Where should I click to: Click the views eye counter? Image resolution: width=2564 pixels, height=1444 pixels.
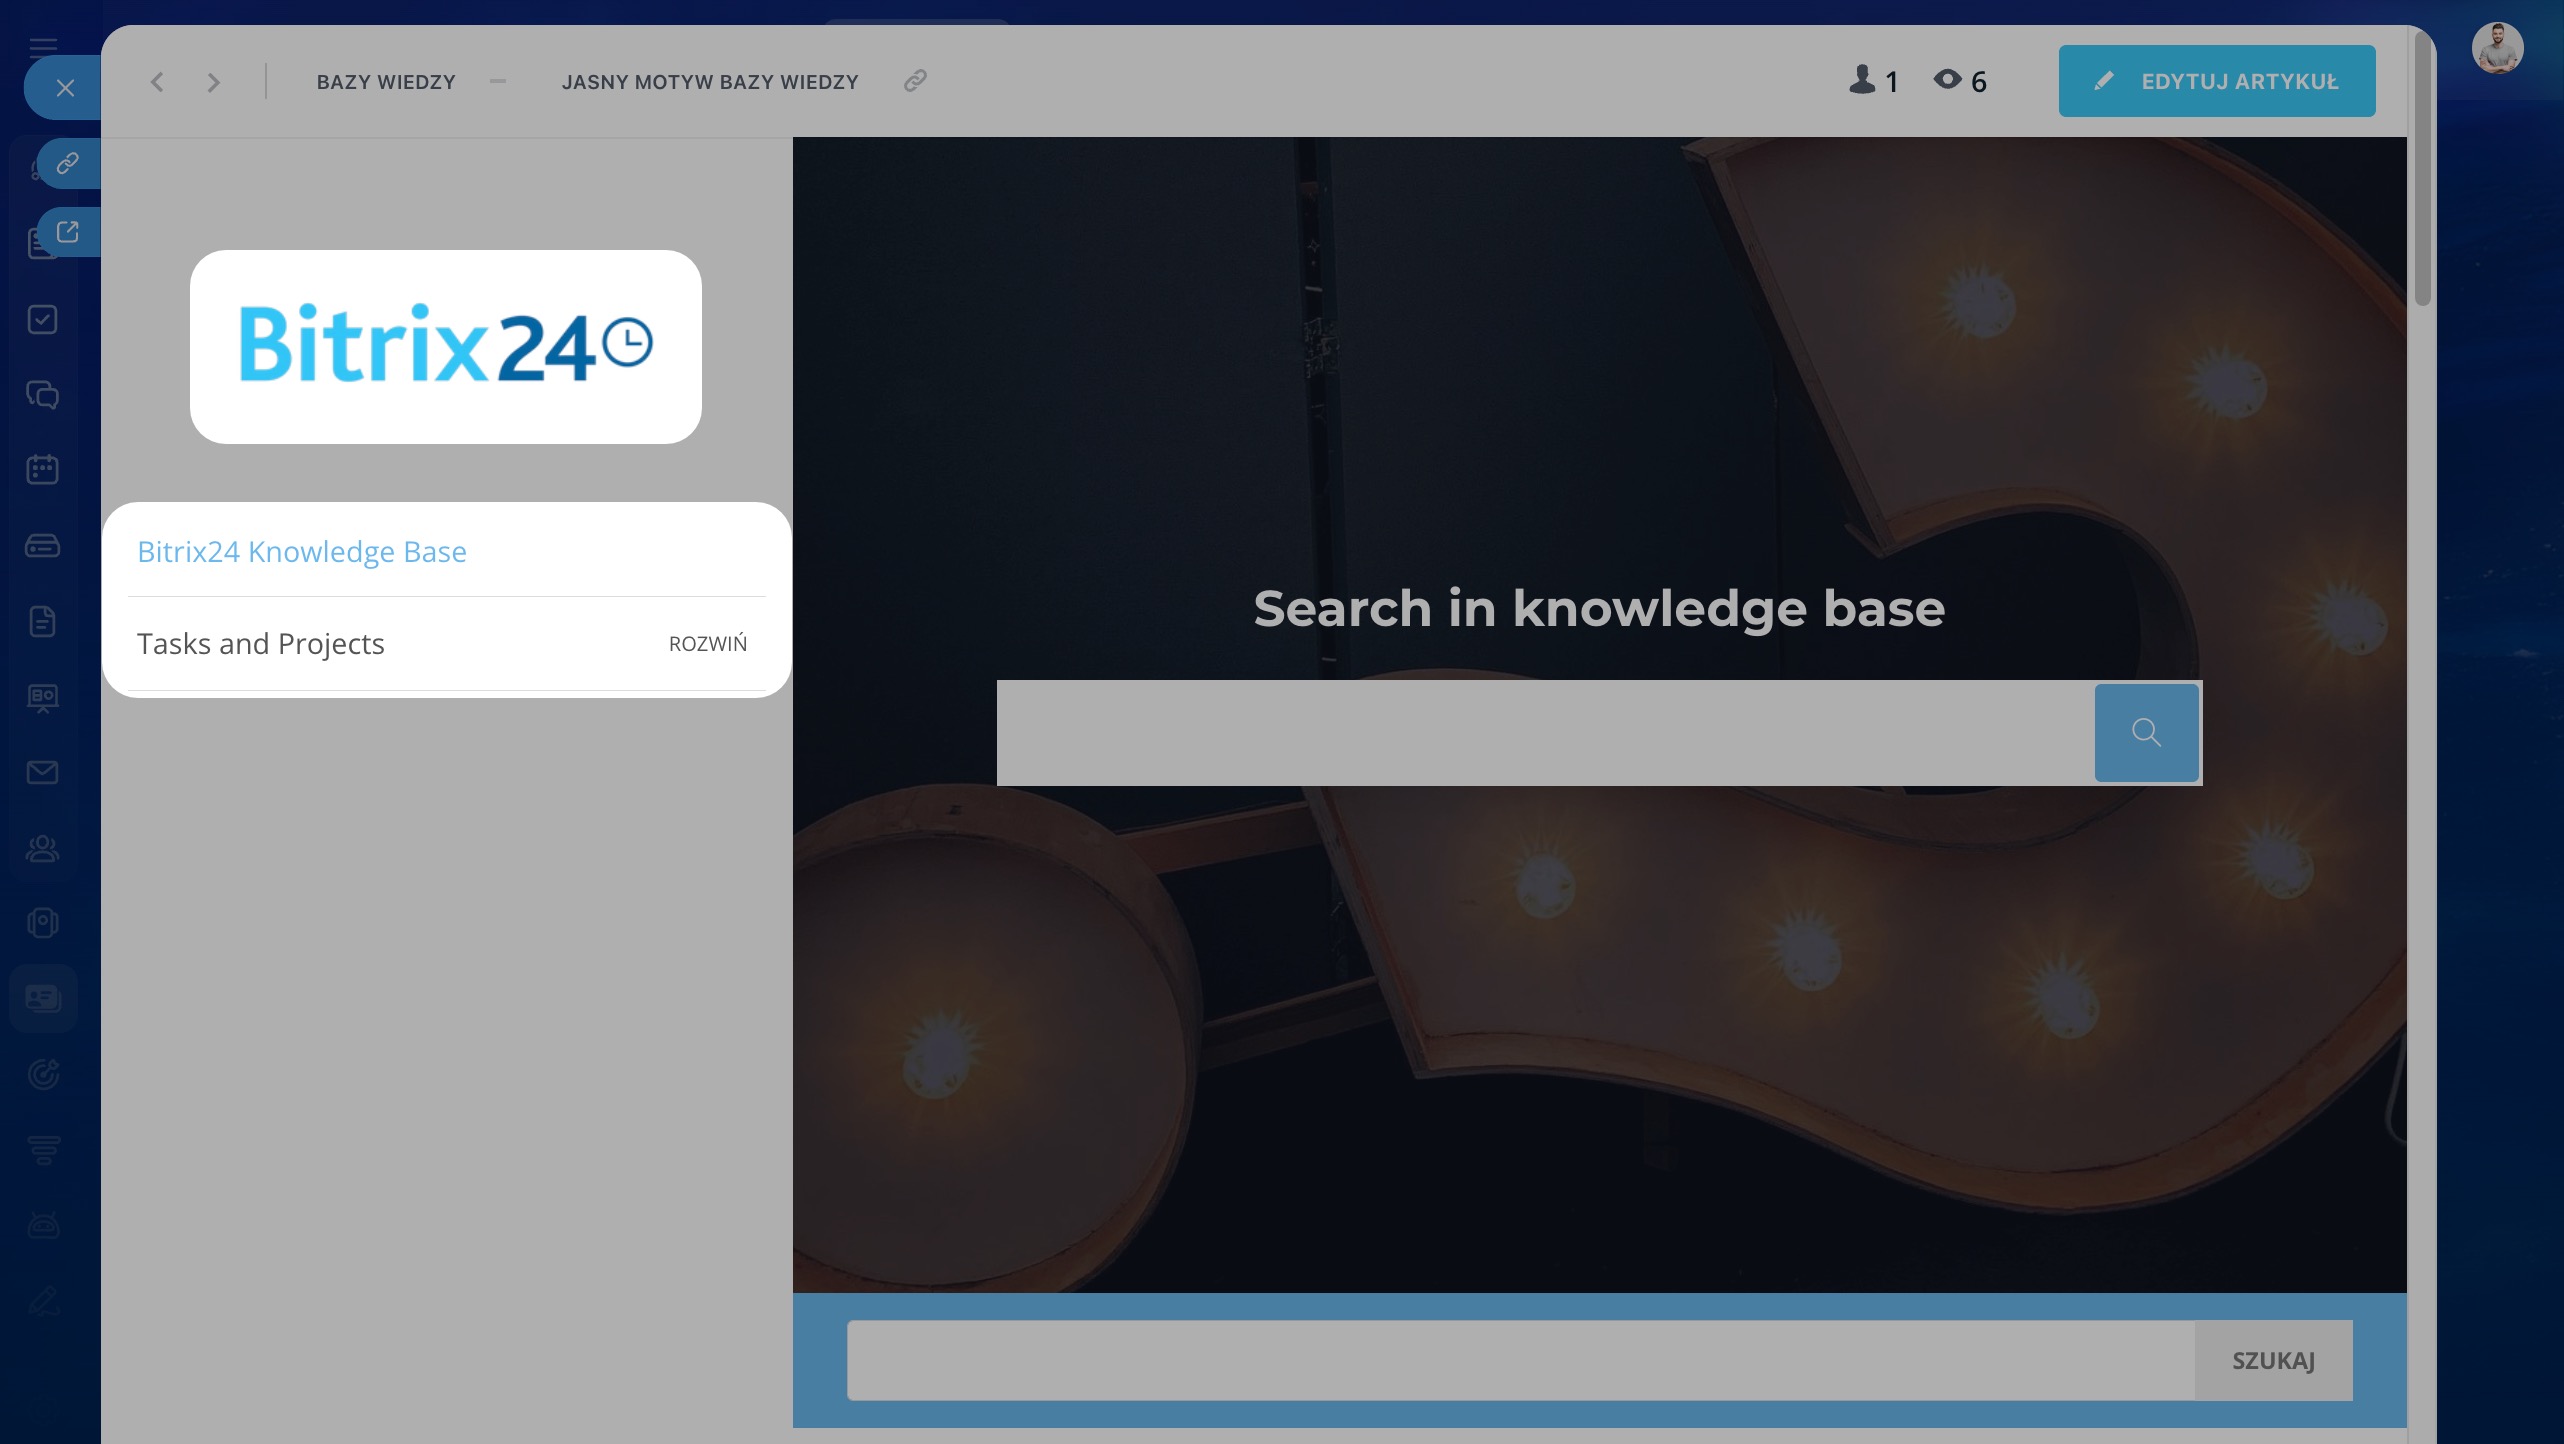(1960, 81)
